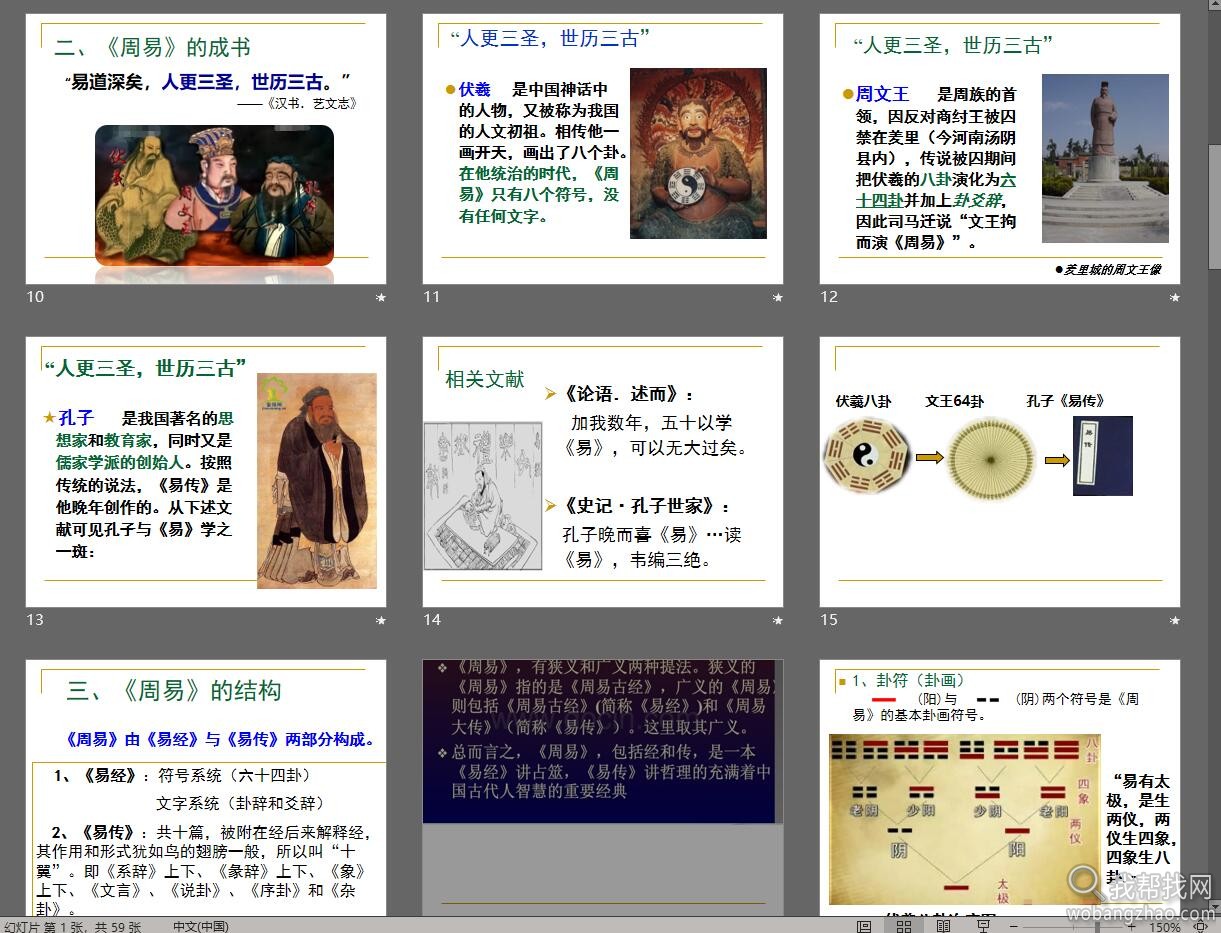Viewport: 1221px width, 933px height.
Task: Click slide number 11 label
Action: [x=432, y=297]
